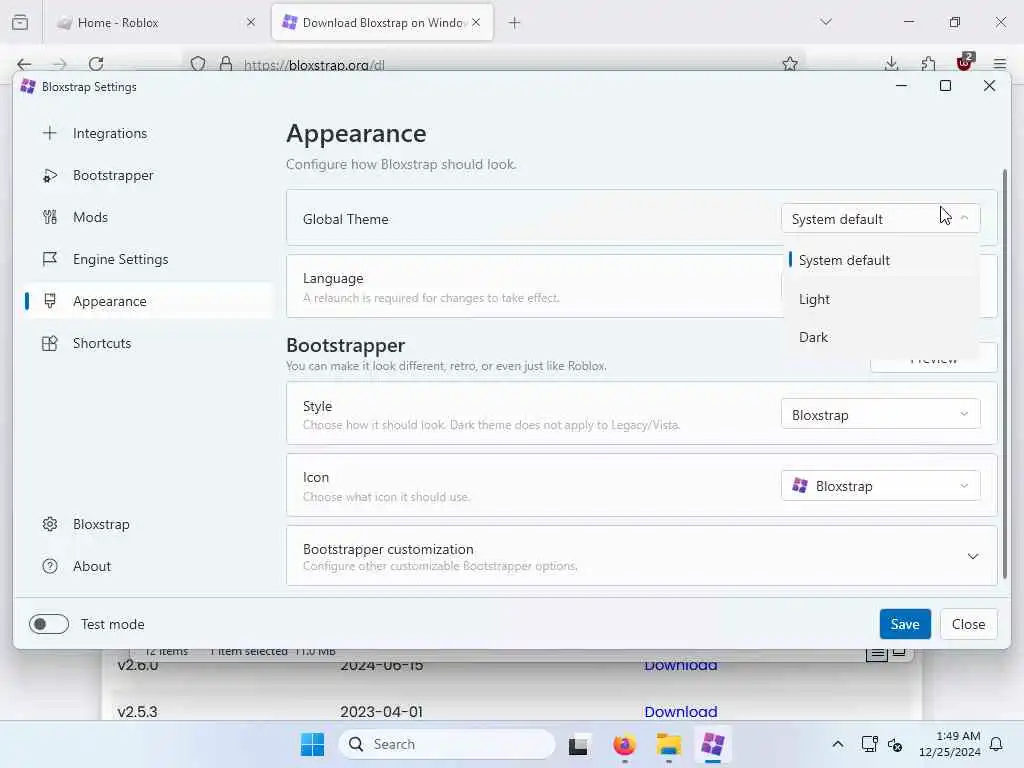The image size is (1024, 768).
Task: Click the Integrations plus icon
Action: coord(50,133)
